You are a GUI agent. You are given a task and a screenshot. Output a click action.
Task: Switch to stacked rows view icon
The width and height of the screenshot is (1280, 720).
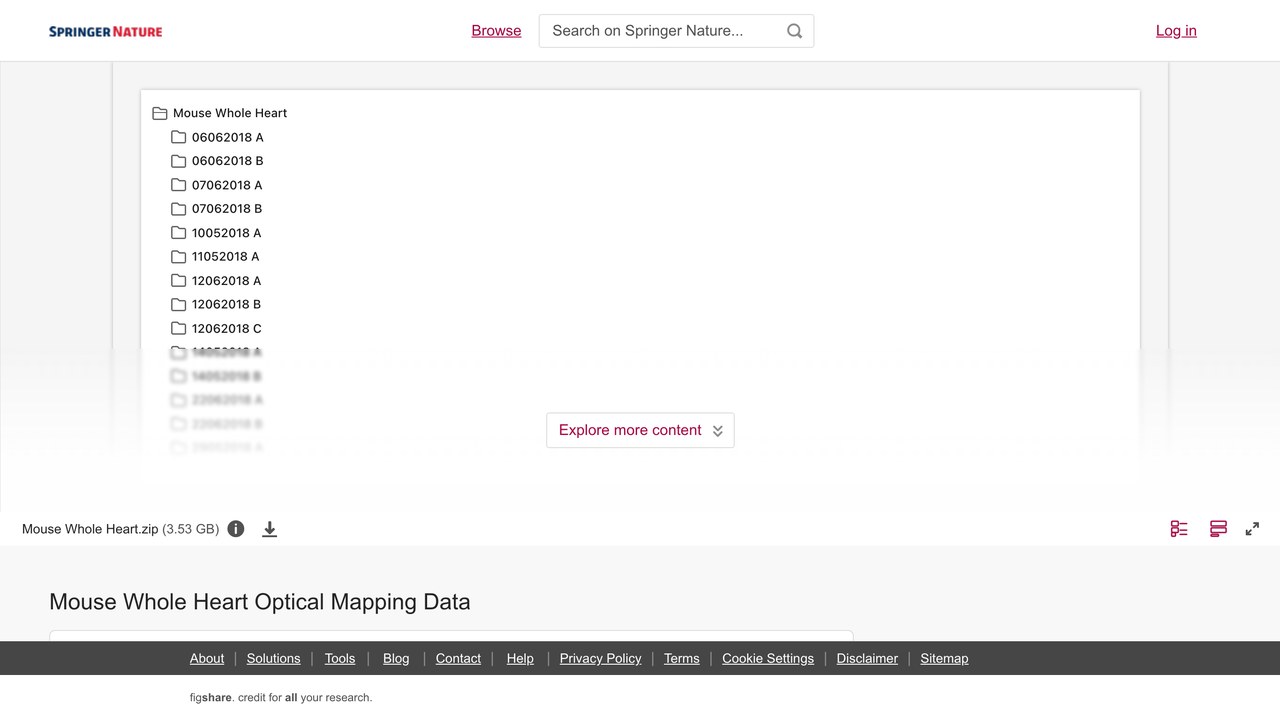[x=1218, y=529]
